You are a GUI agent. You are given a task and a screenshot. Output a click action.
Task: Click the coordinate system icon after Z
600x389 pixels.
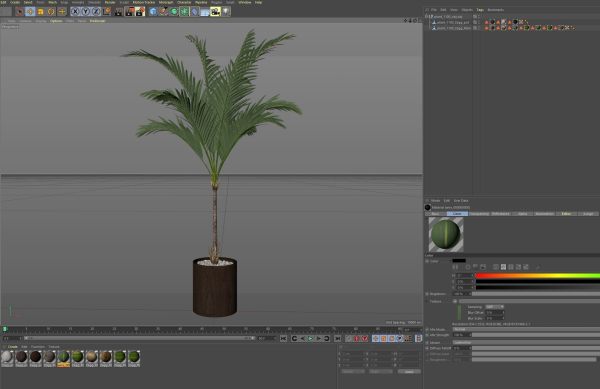[x=106, y=12]
